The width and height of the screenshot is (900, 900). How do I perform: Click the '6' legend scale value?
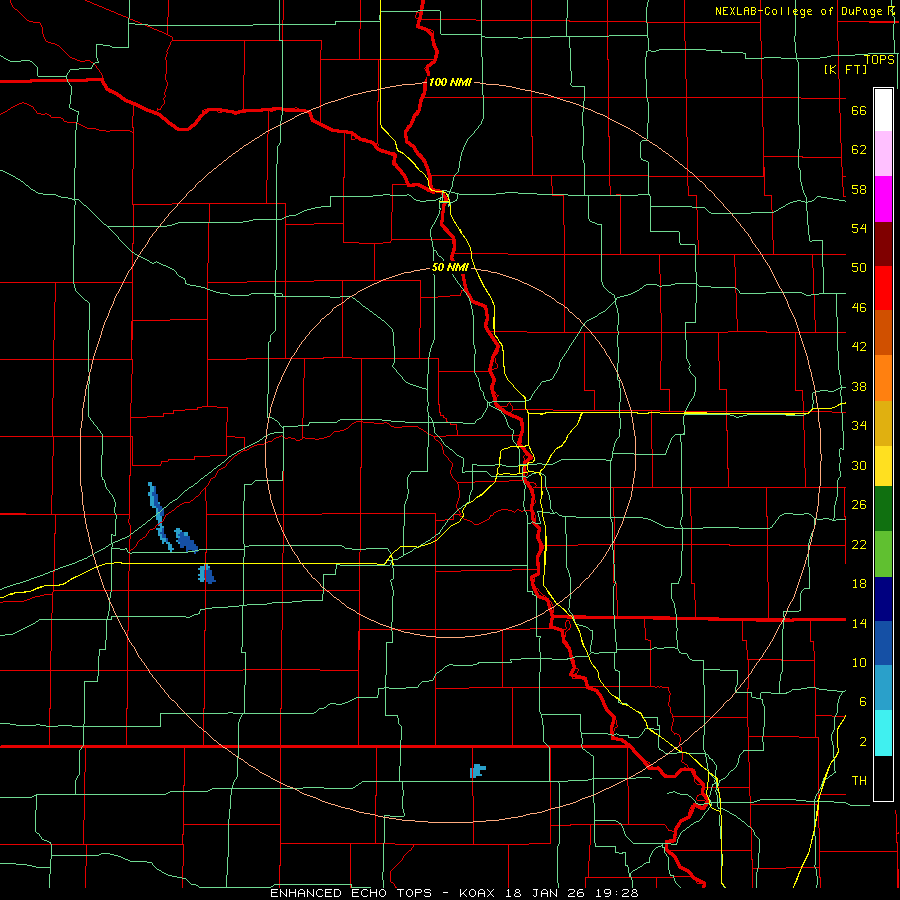[863, 701]
